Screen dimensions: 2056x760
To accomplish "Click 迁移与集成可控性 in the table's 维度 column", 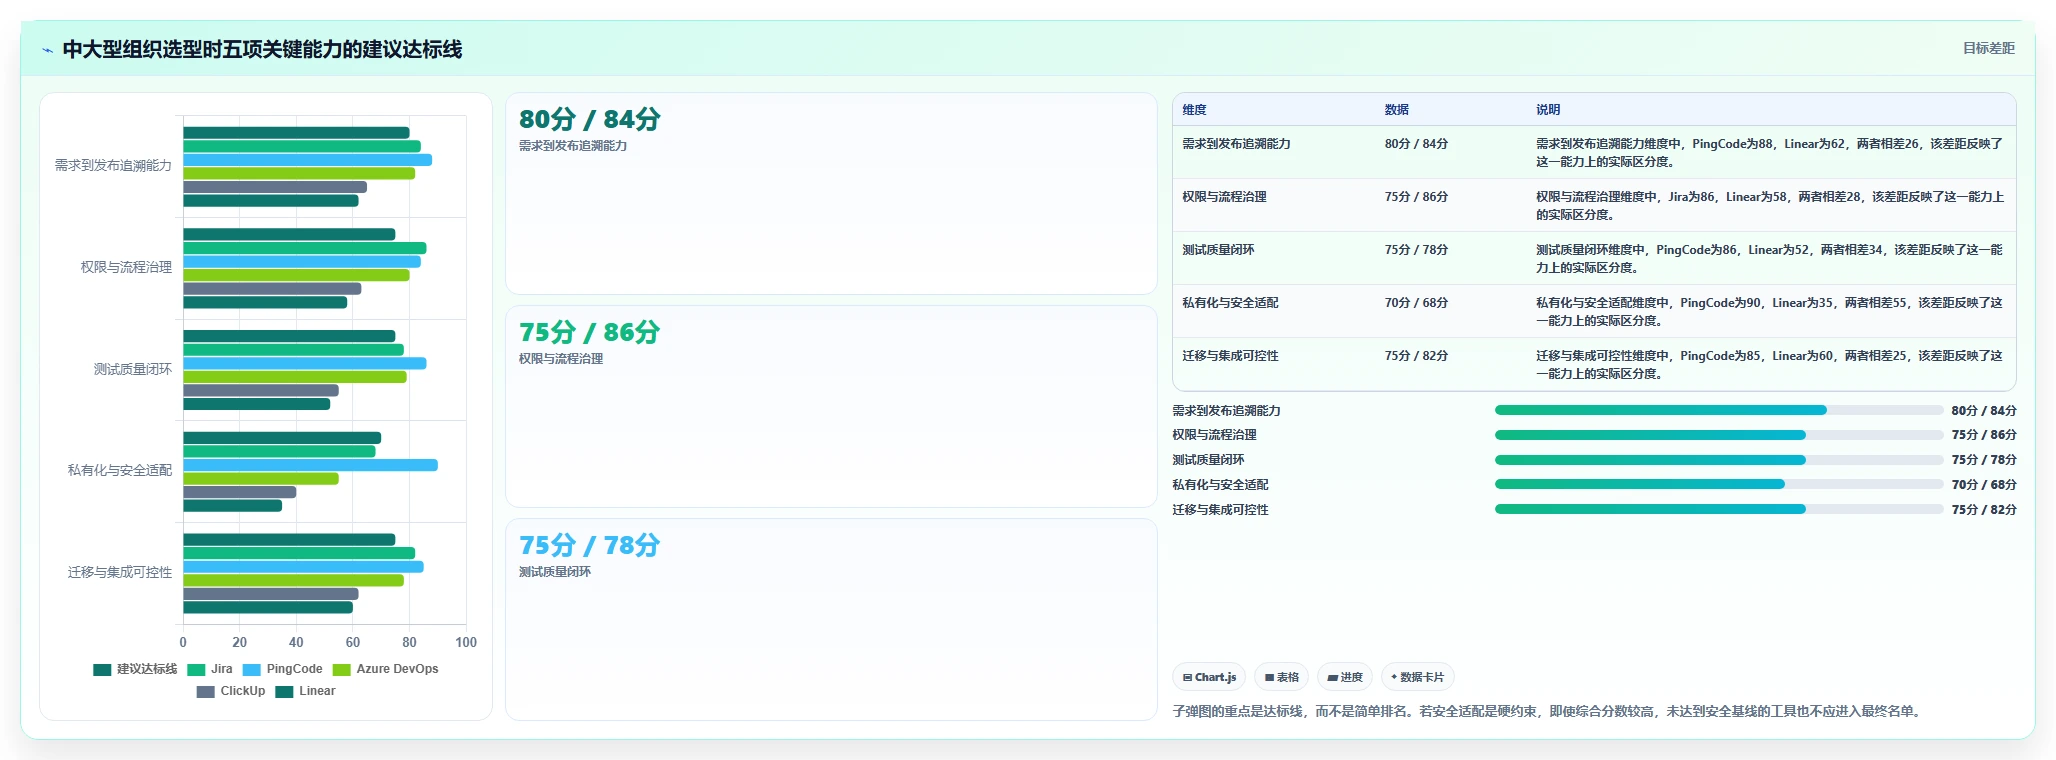I will 1230,356.
